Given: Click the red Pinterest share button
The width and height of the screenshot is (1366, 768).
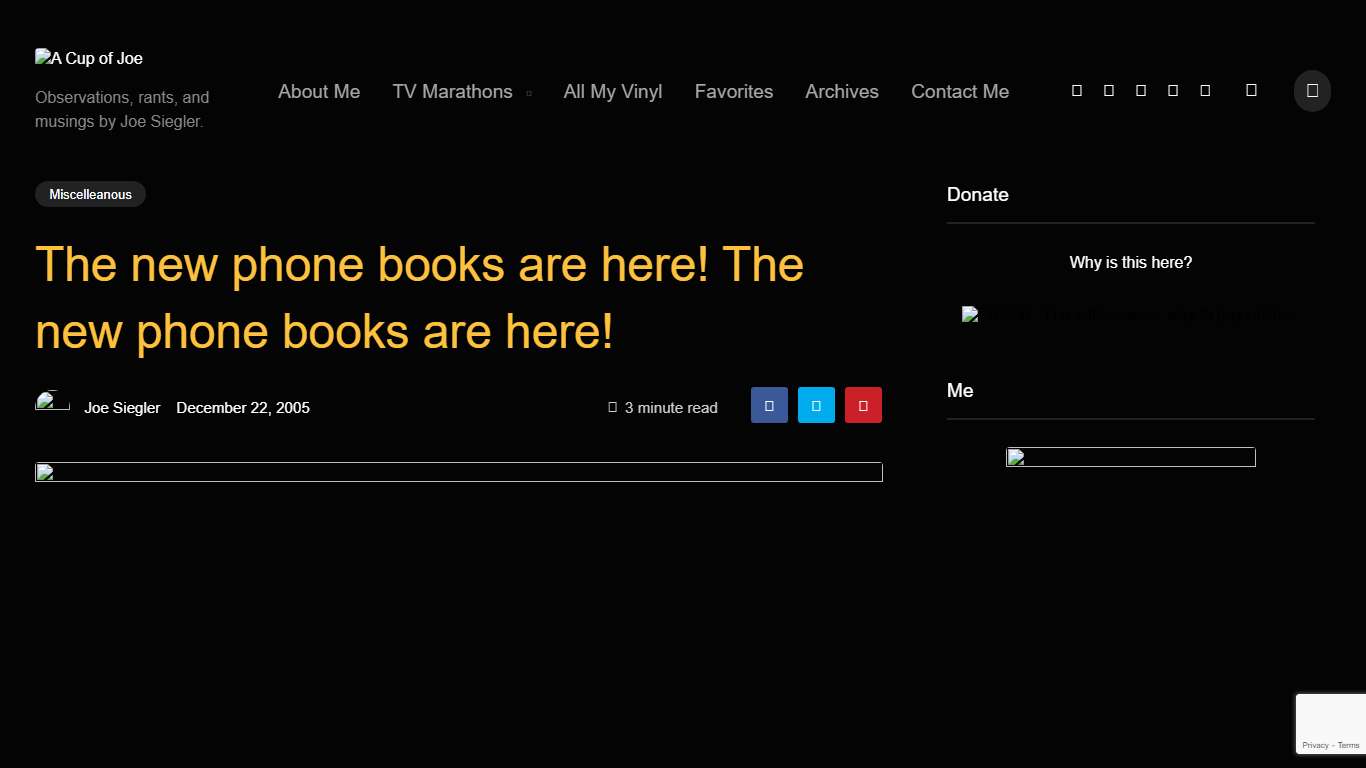Looking at the screenshot, I should pos(863,405).
